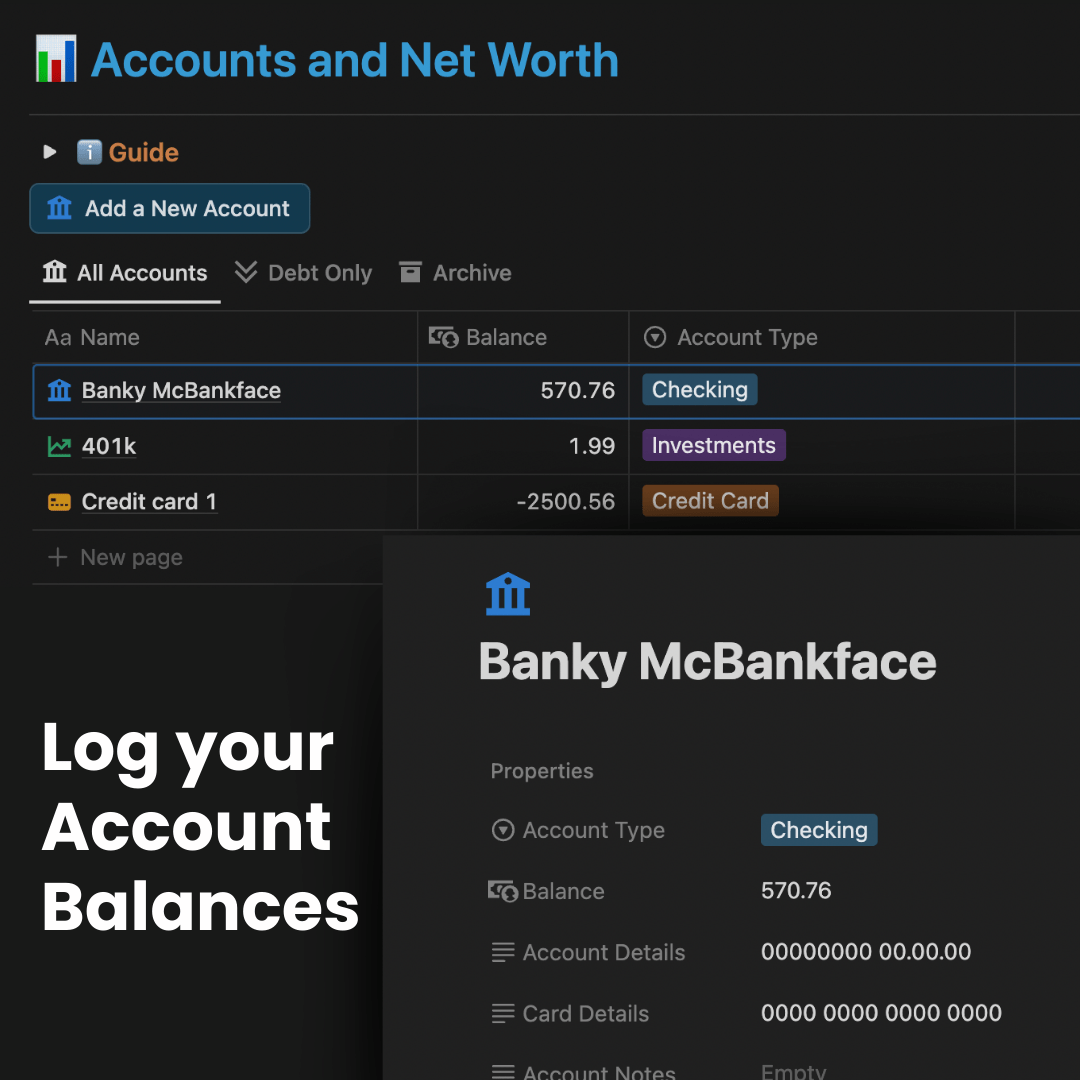Click the green chart icon next to 401k
The height and width of the screenshot is (1080, 1080).
(60, 447)
